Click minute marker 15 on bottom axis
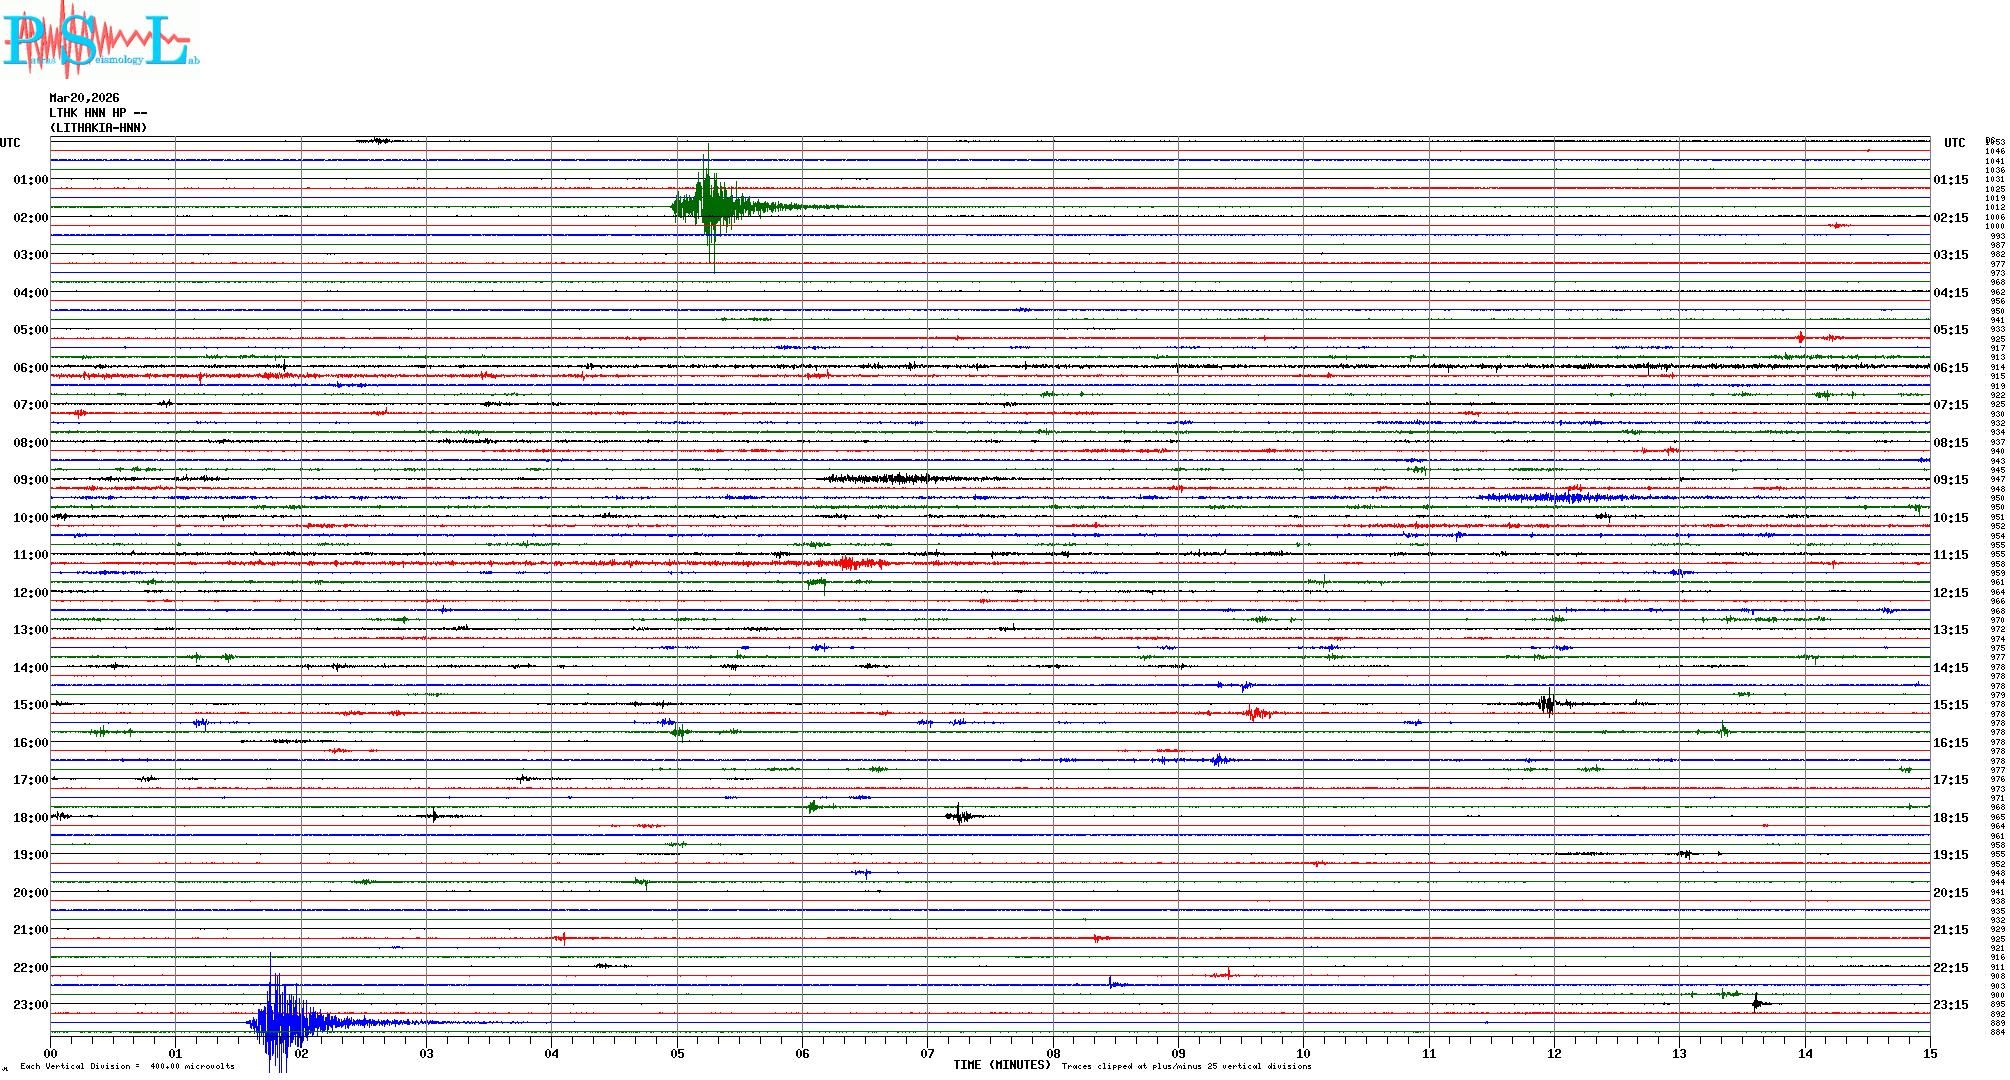The width and height of the screenshot is (2010, 1080). (1930, 1053)
